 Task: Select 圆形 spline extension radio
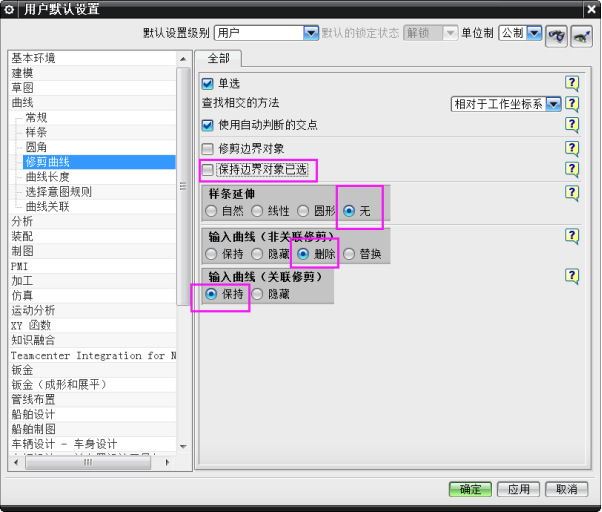[x=303, y=211]
